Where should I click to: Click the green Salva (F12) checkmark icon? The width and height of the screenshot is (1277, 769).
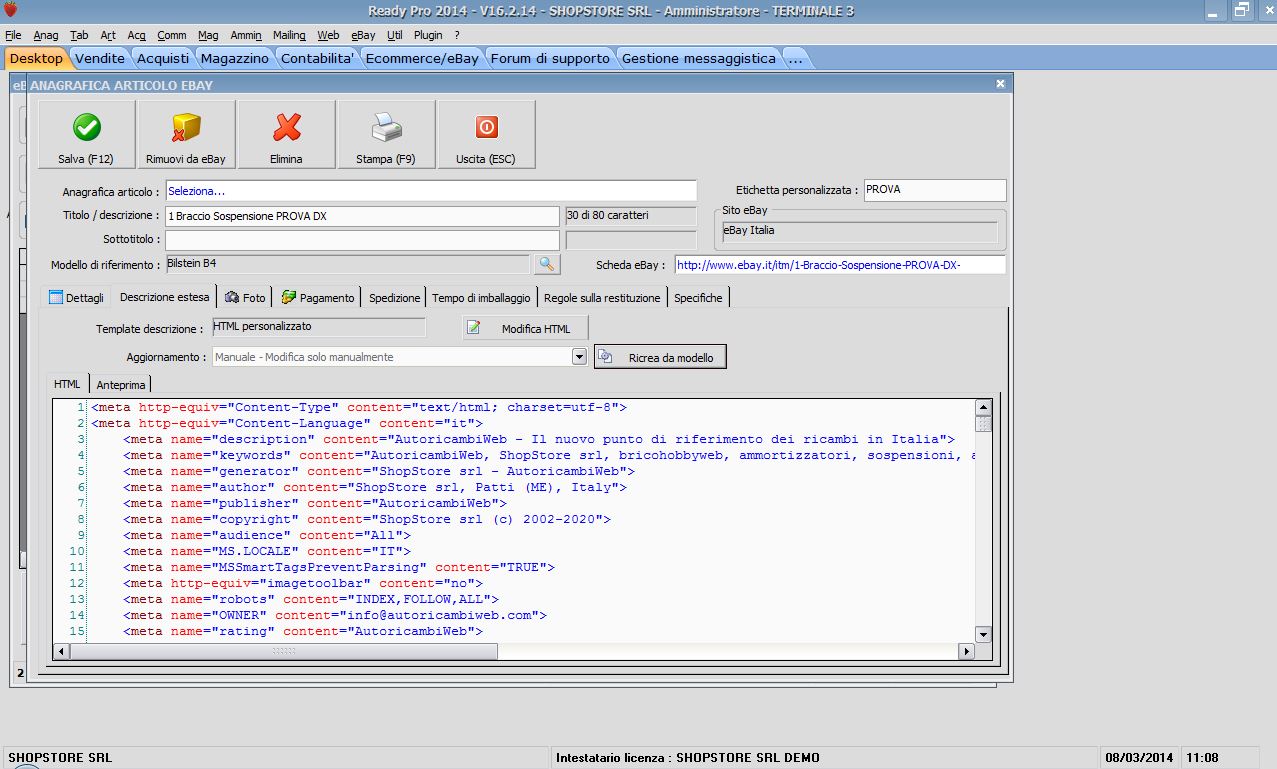[x=86, y=128]
